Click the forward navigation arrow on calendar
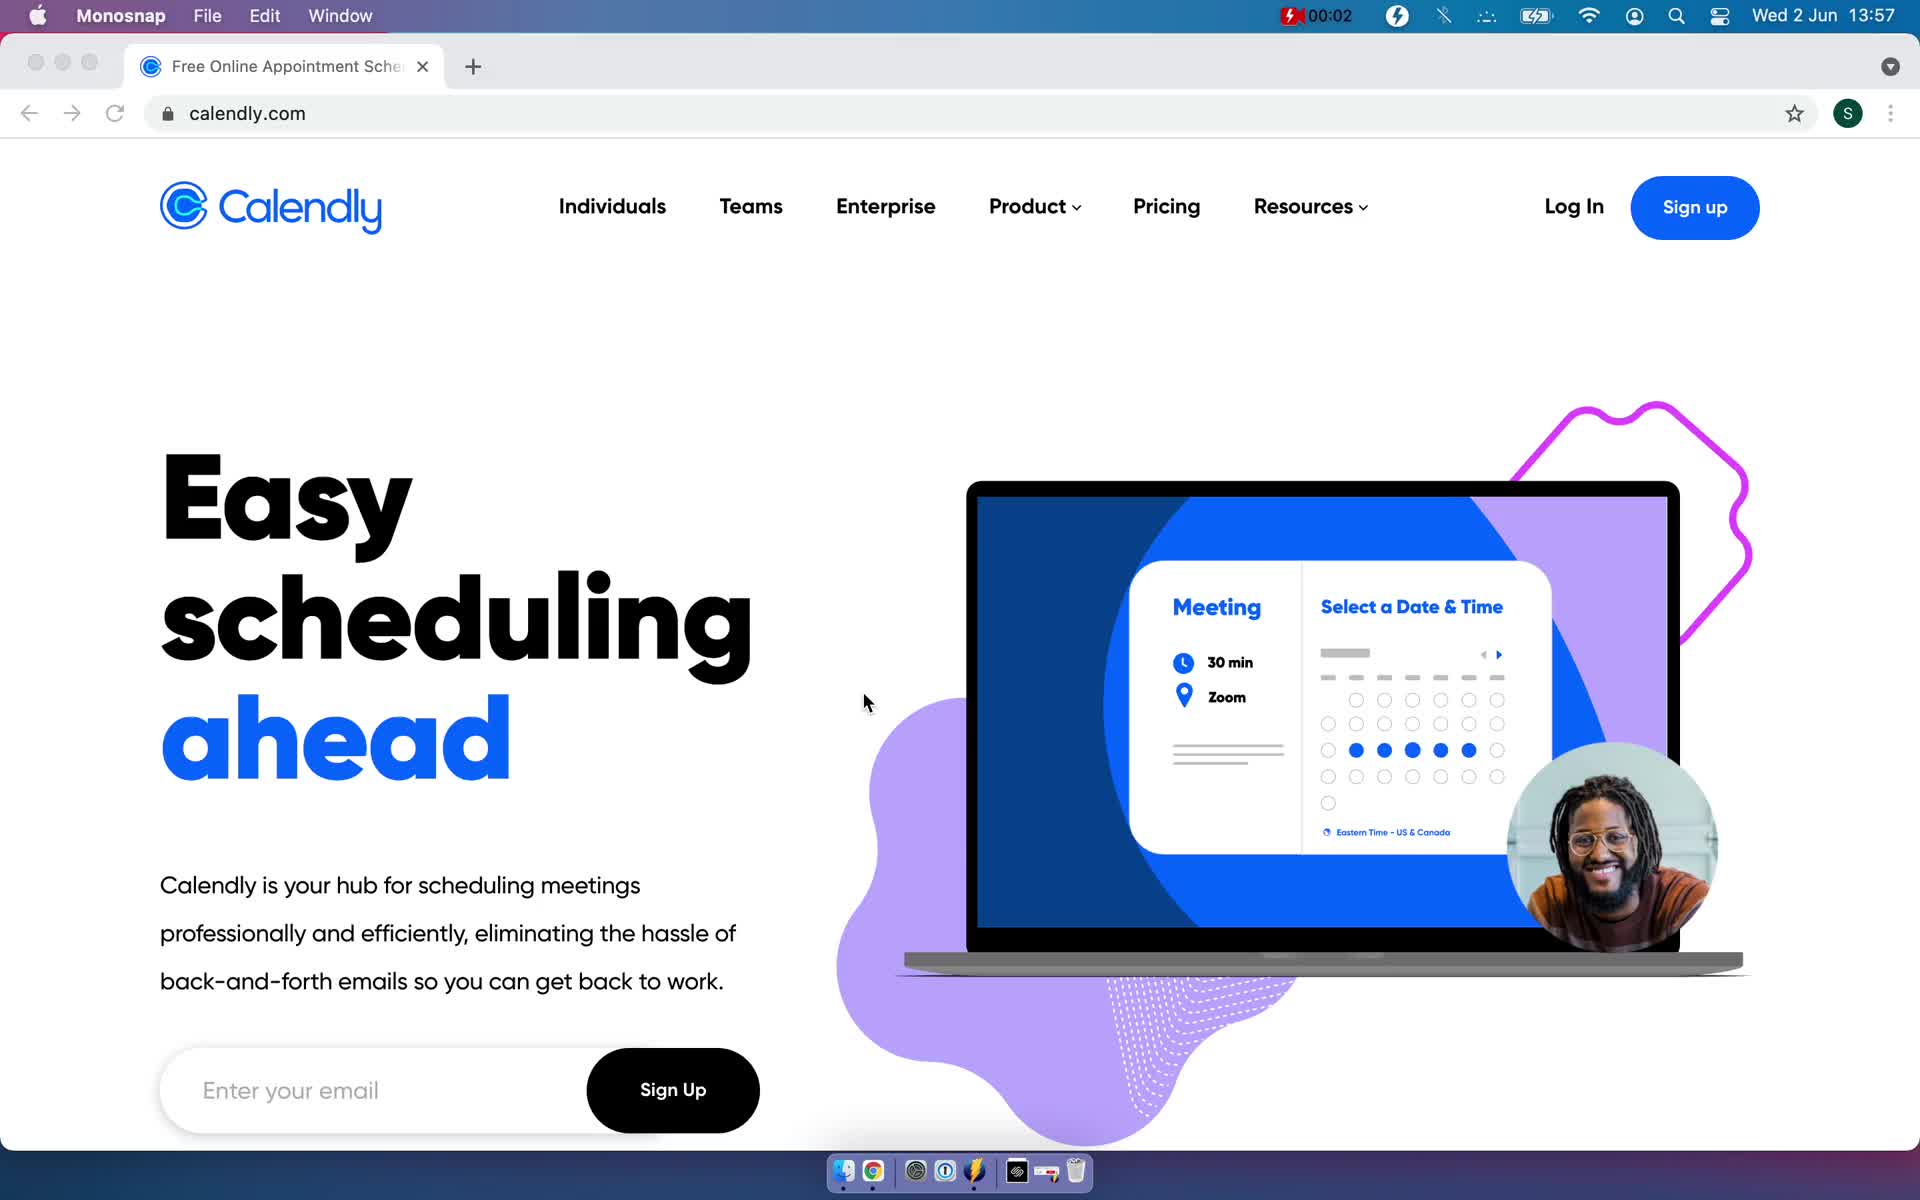 click(1498, 654)
